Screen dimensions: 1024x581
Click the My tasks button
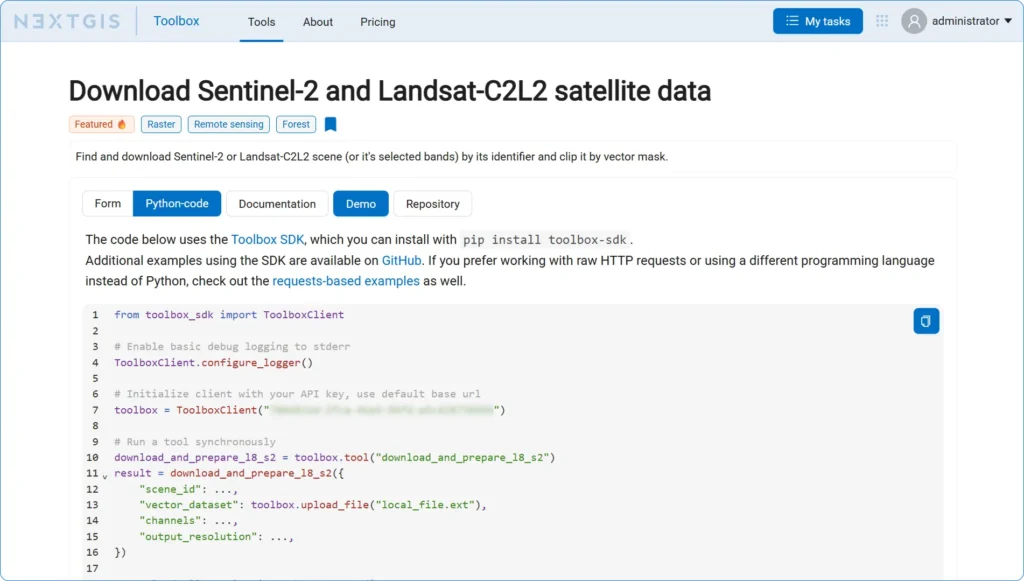[818, 21]
